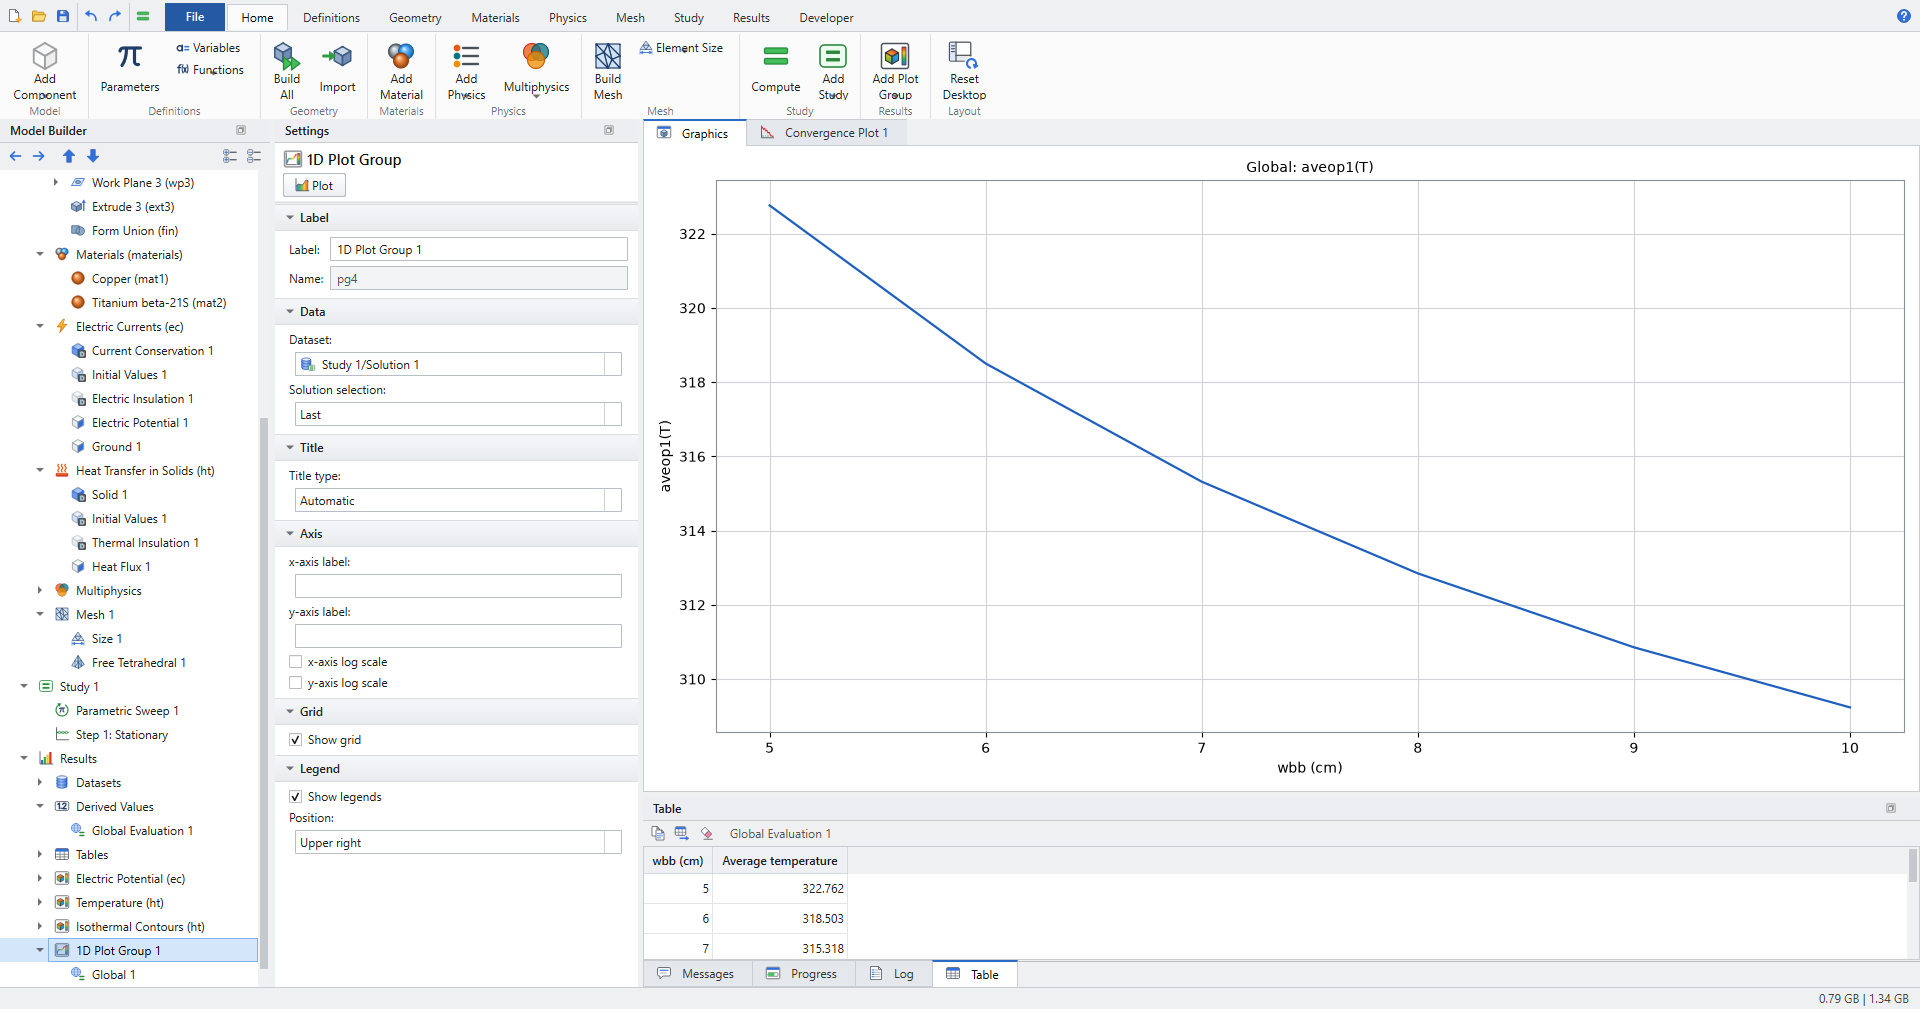Open the Solution selection dropdown
The width and height of the screenshot is (1920, 1009).
(458, 415)
